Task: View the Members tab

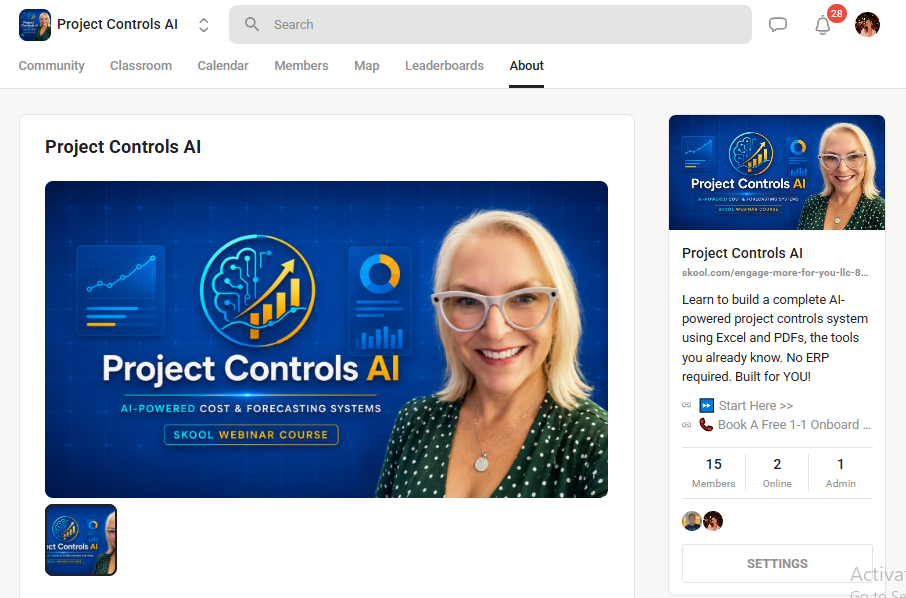Action: coord(301,66)
